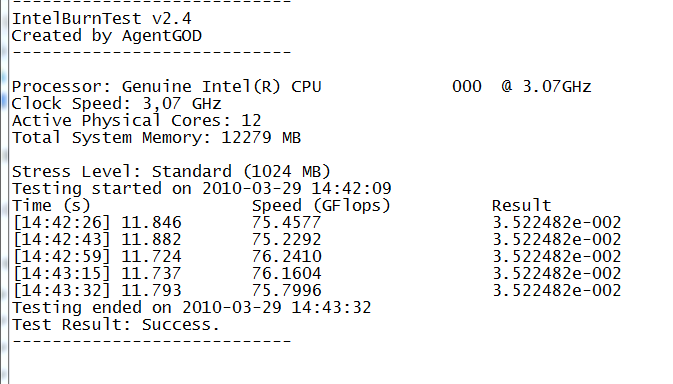Click the Speed (GFlops) column header
This screenshot has height=384, width=673.
[x=321, y=206]
